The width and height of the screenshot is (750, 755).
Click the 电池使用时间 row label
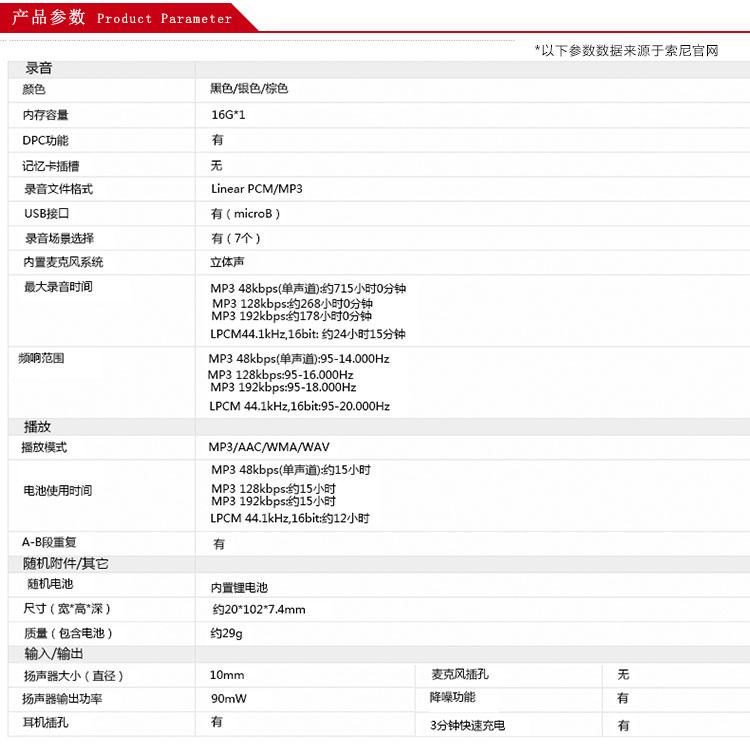coord(57,491)
